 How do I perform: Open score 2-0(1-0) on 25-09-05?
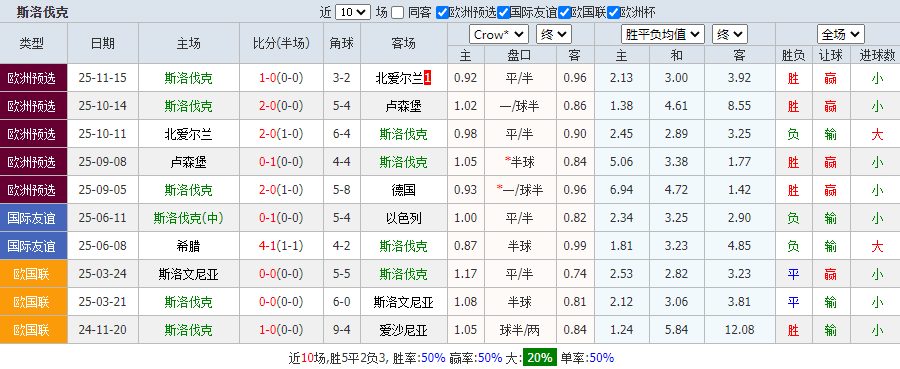coord(281,190)
